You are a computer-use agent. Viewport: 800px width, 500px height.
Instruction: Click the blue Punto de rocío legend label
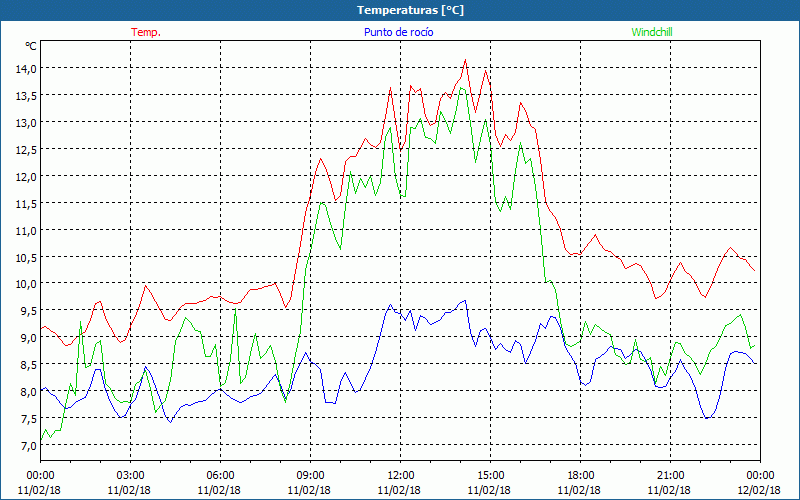(x=398, y=32)
